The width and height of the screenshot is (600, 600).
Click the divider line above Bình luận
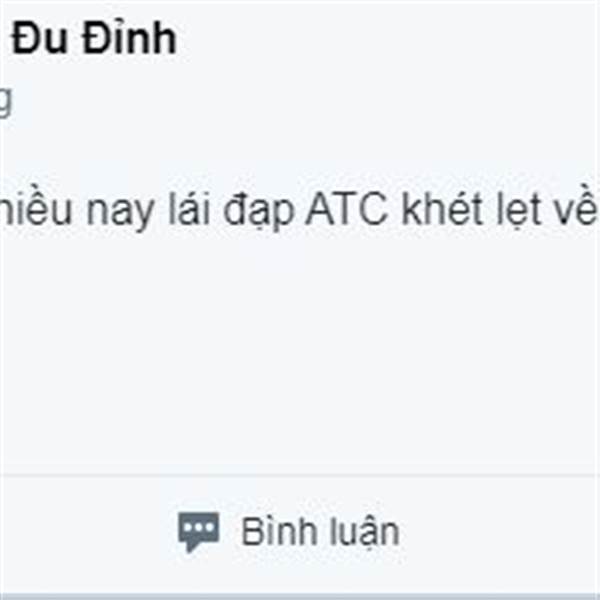[300, 476]
